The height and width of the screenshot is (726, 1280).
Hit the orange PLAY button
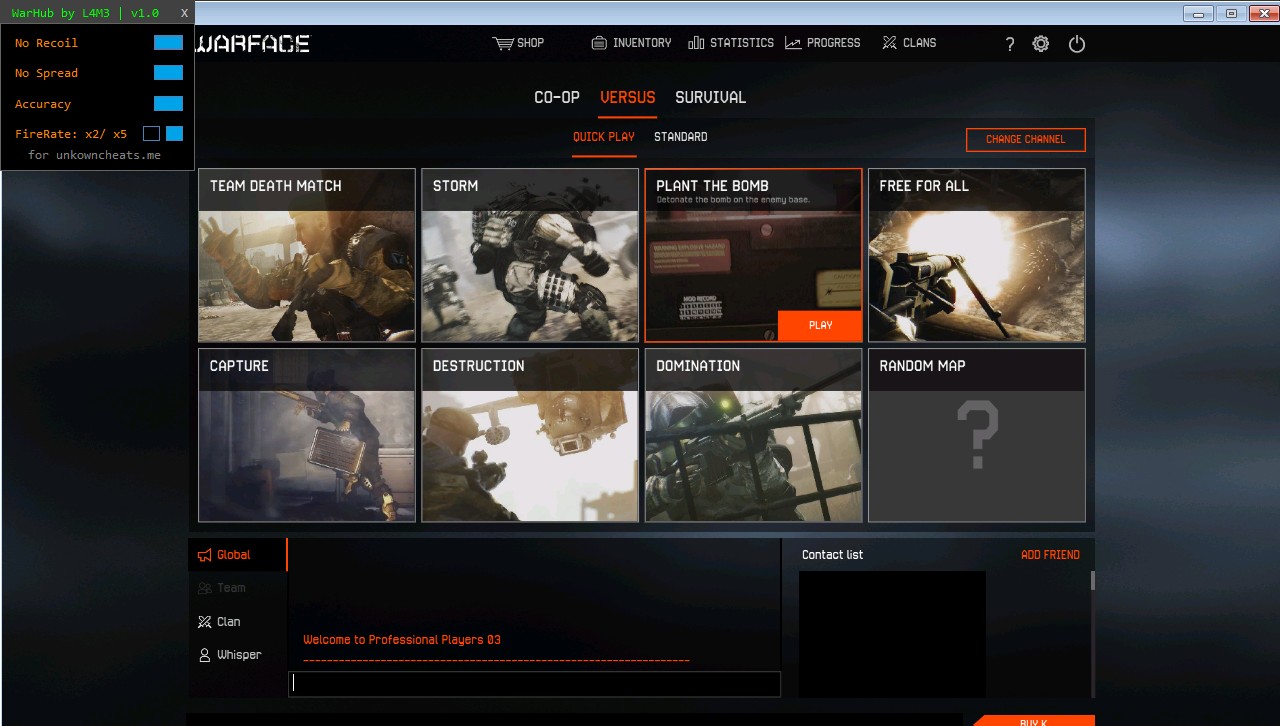(820, 326)
